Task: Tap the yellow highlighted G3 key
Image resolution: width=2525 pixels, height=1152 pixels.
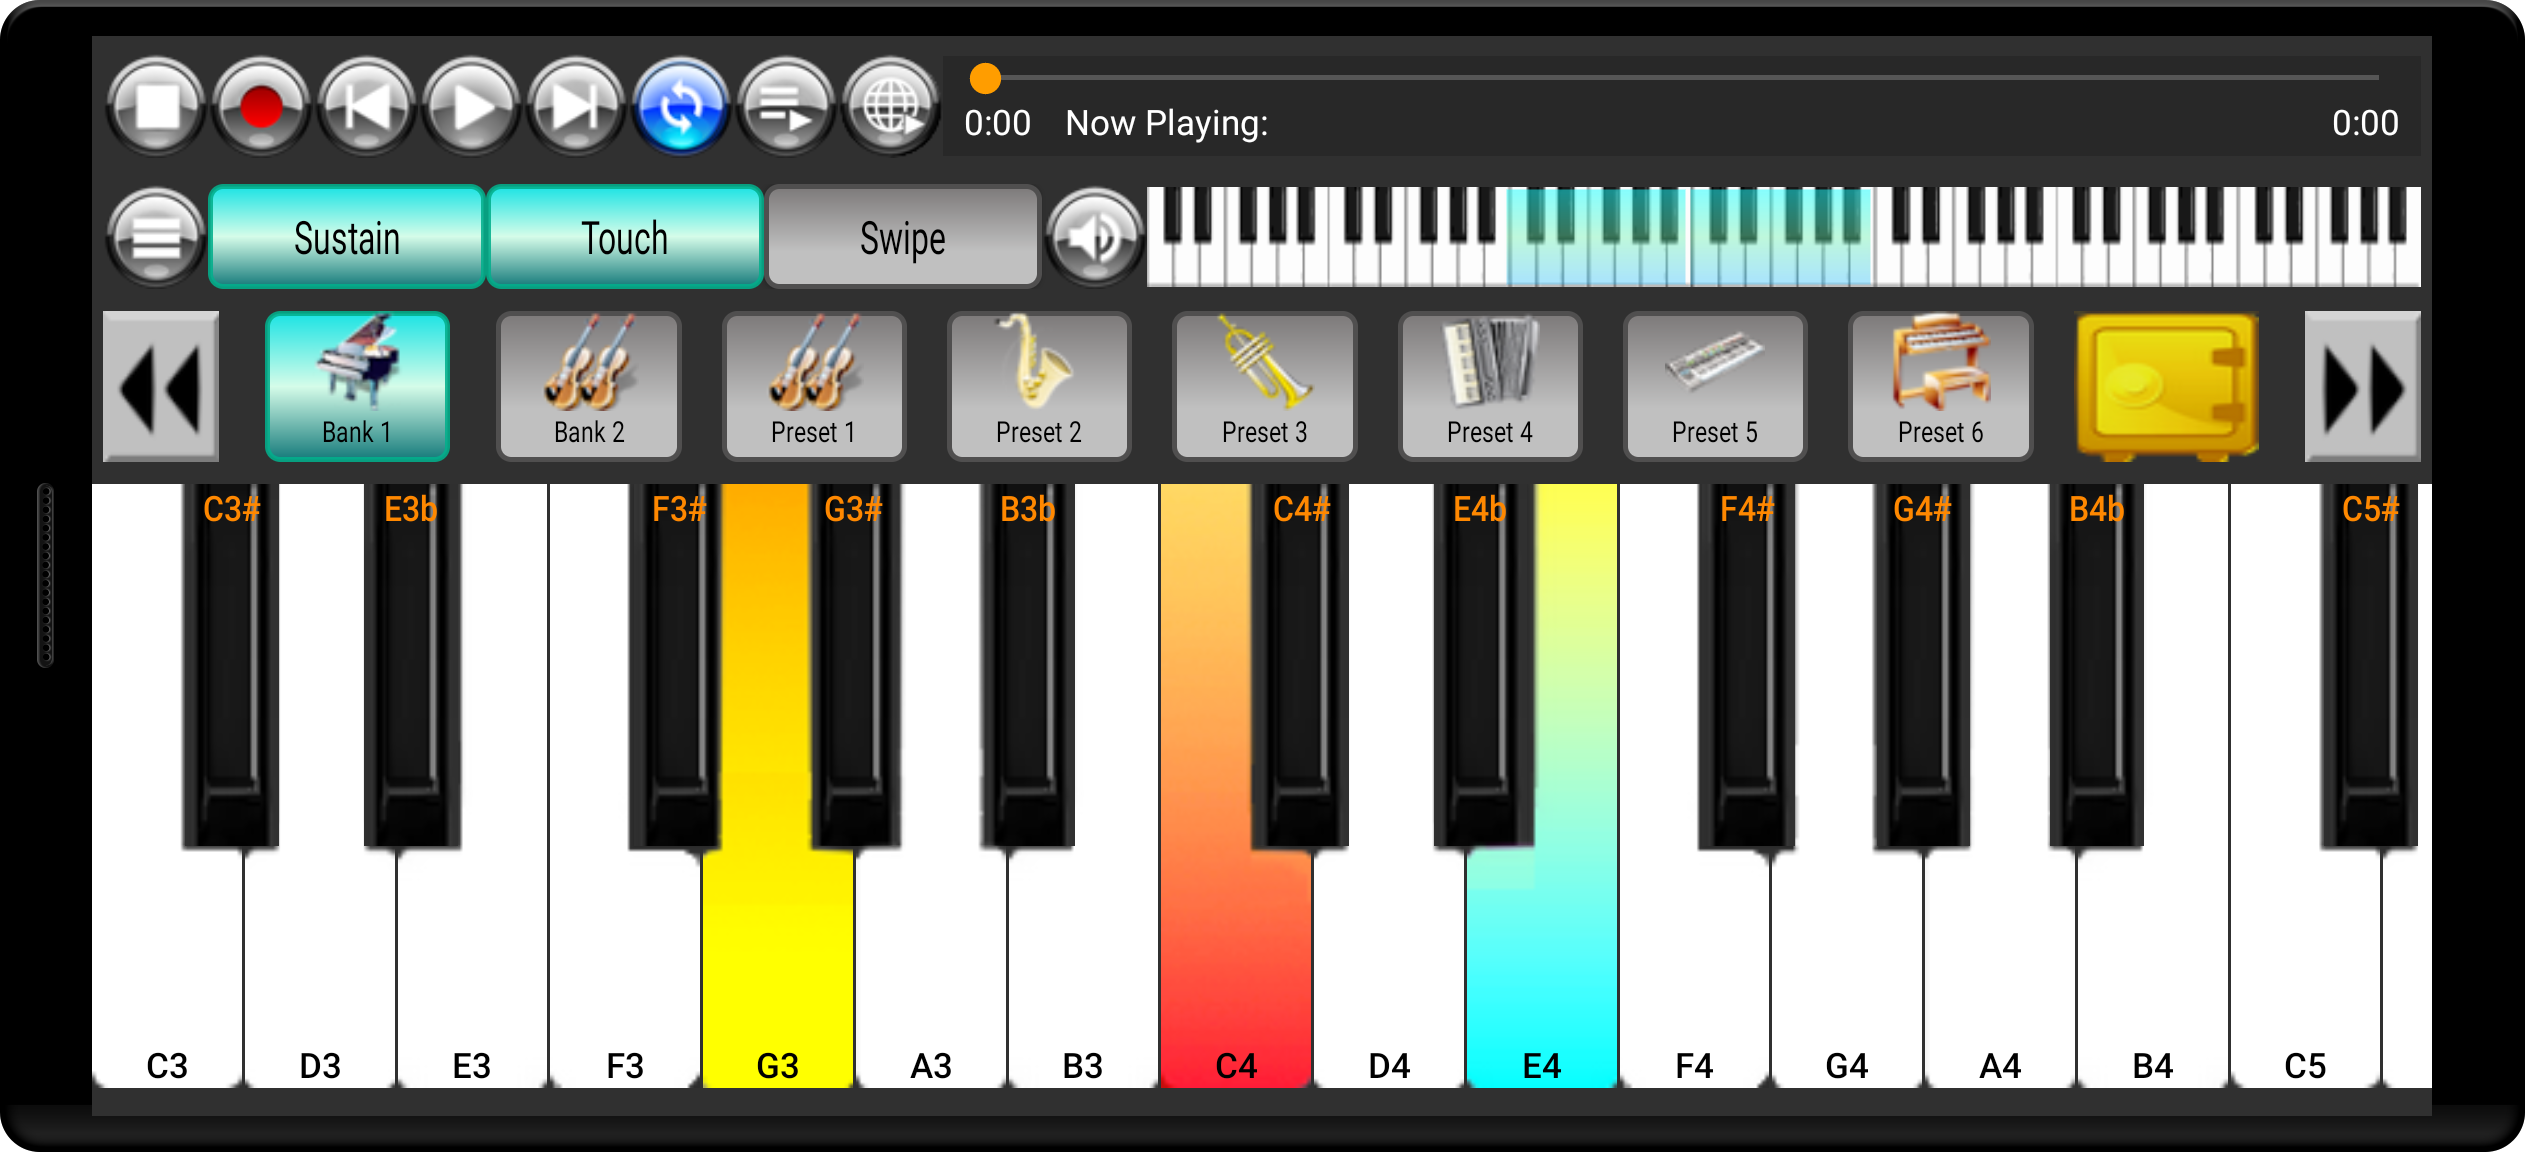Action: tap(778, 970)
